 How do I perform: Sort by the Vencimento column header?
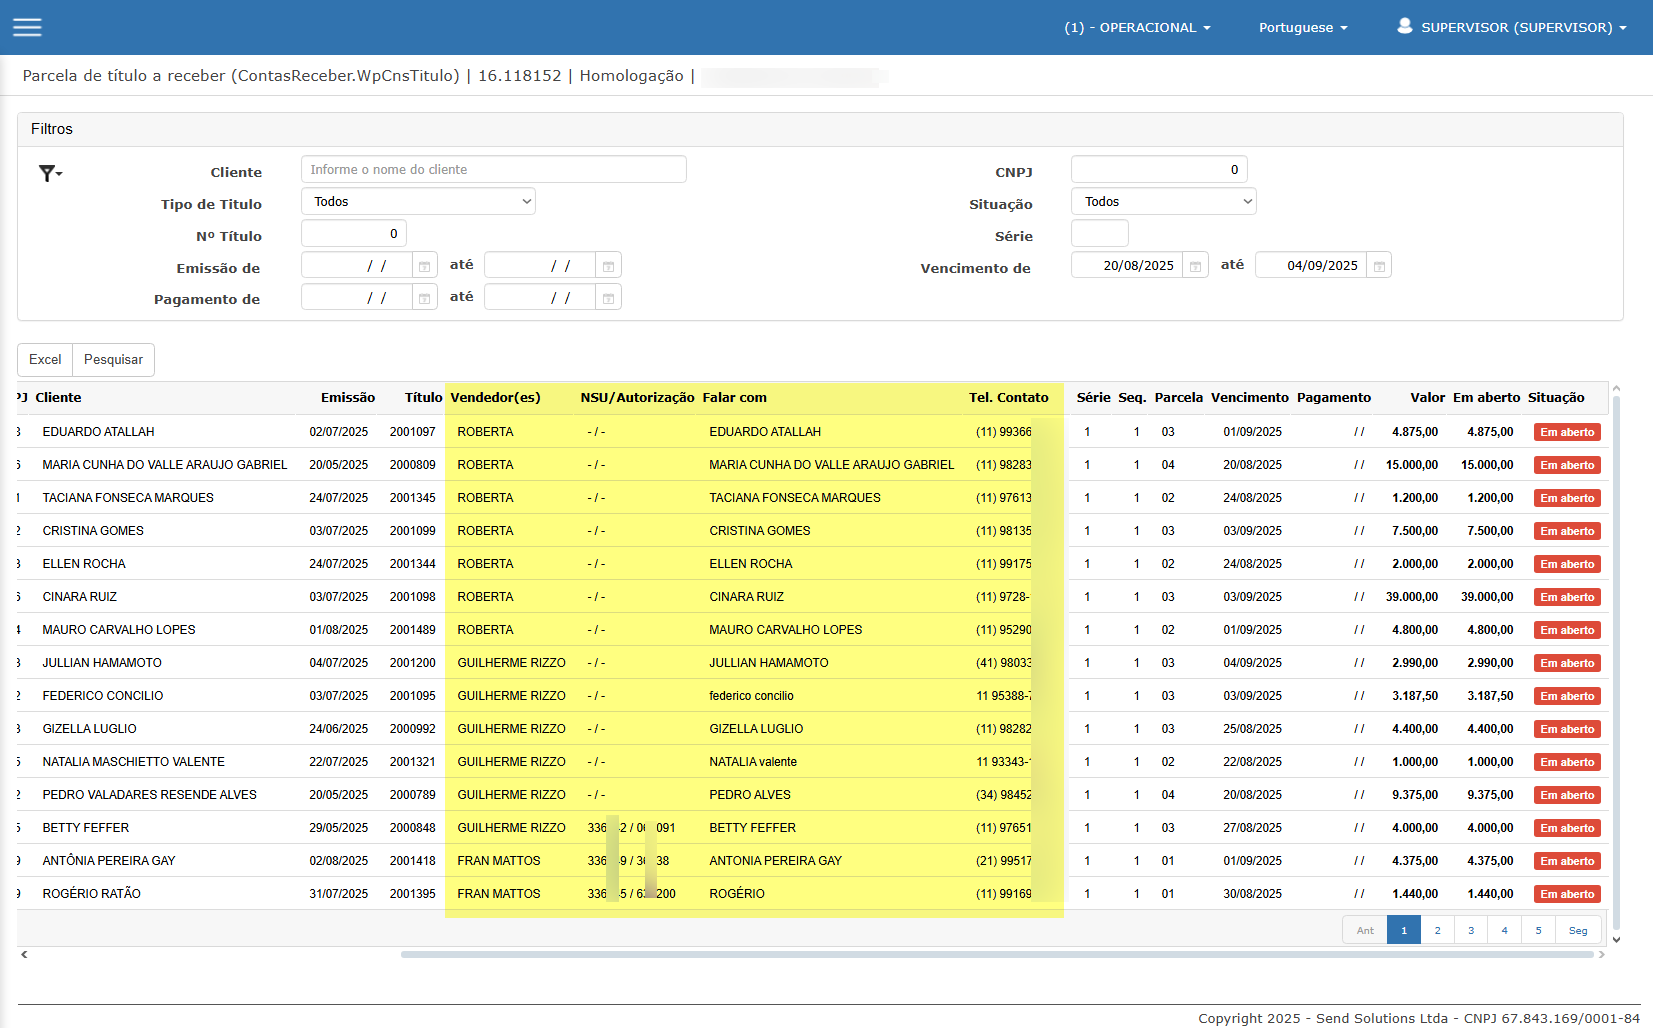click(1250, 398)
